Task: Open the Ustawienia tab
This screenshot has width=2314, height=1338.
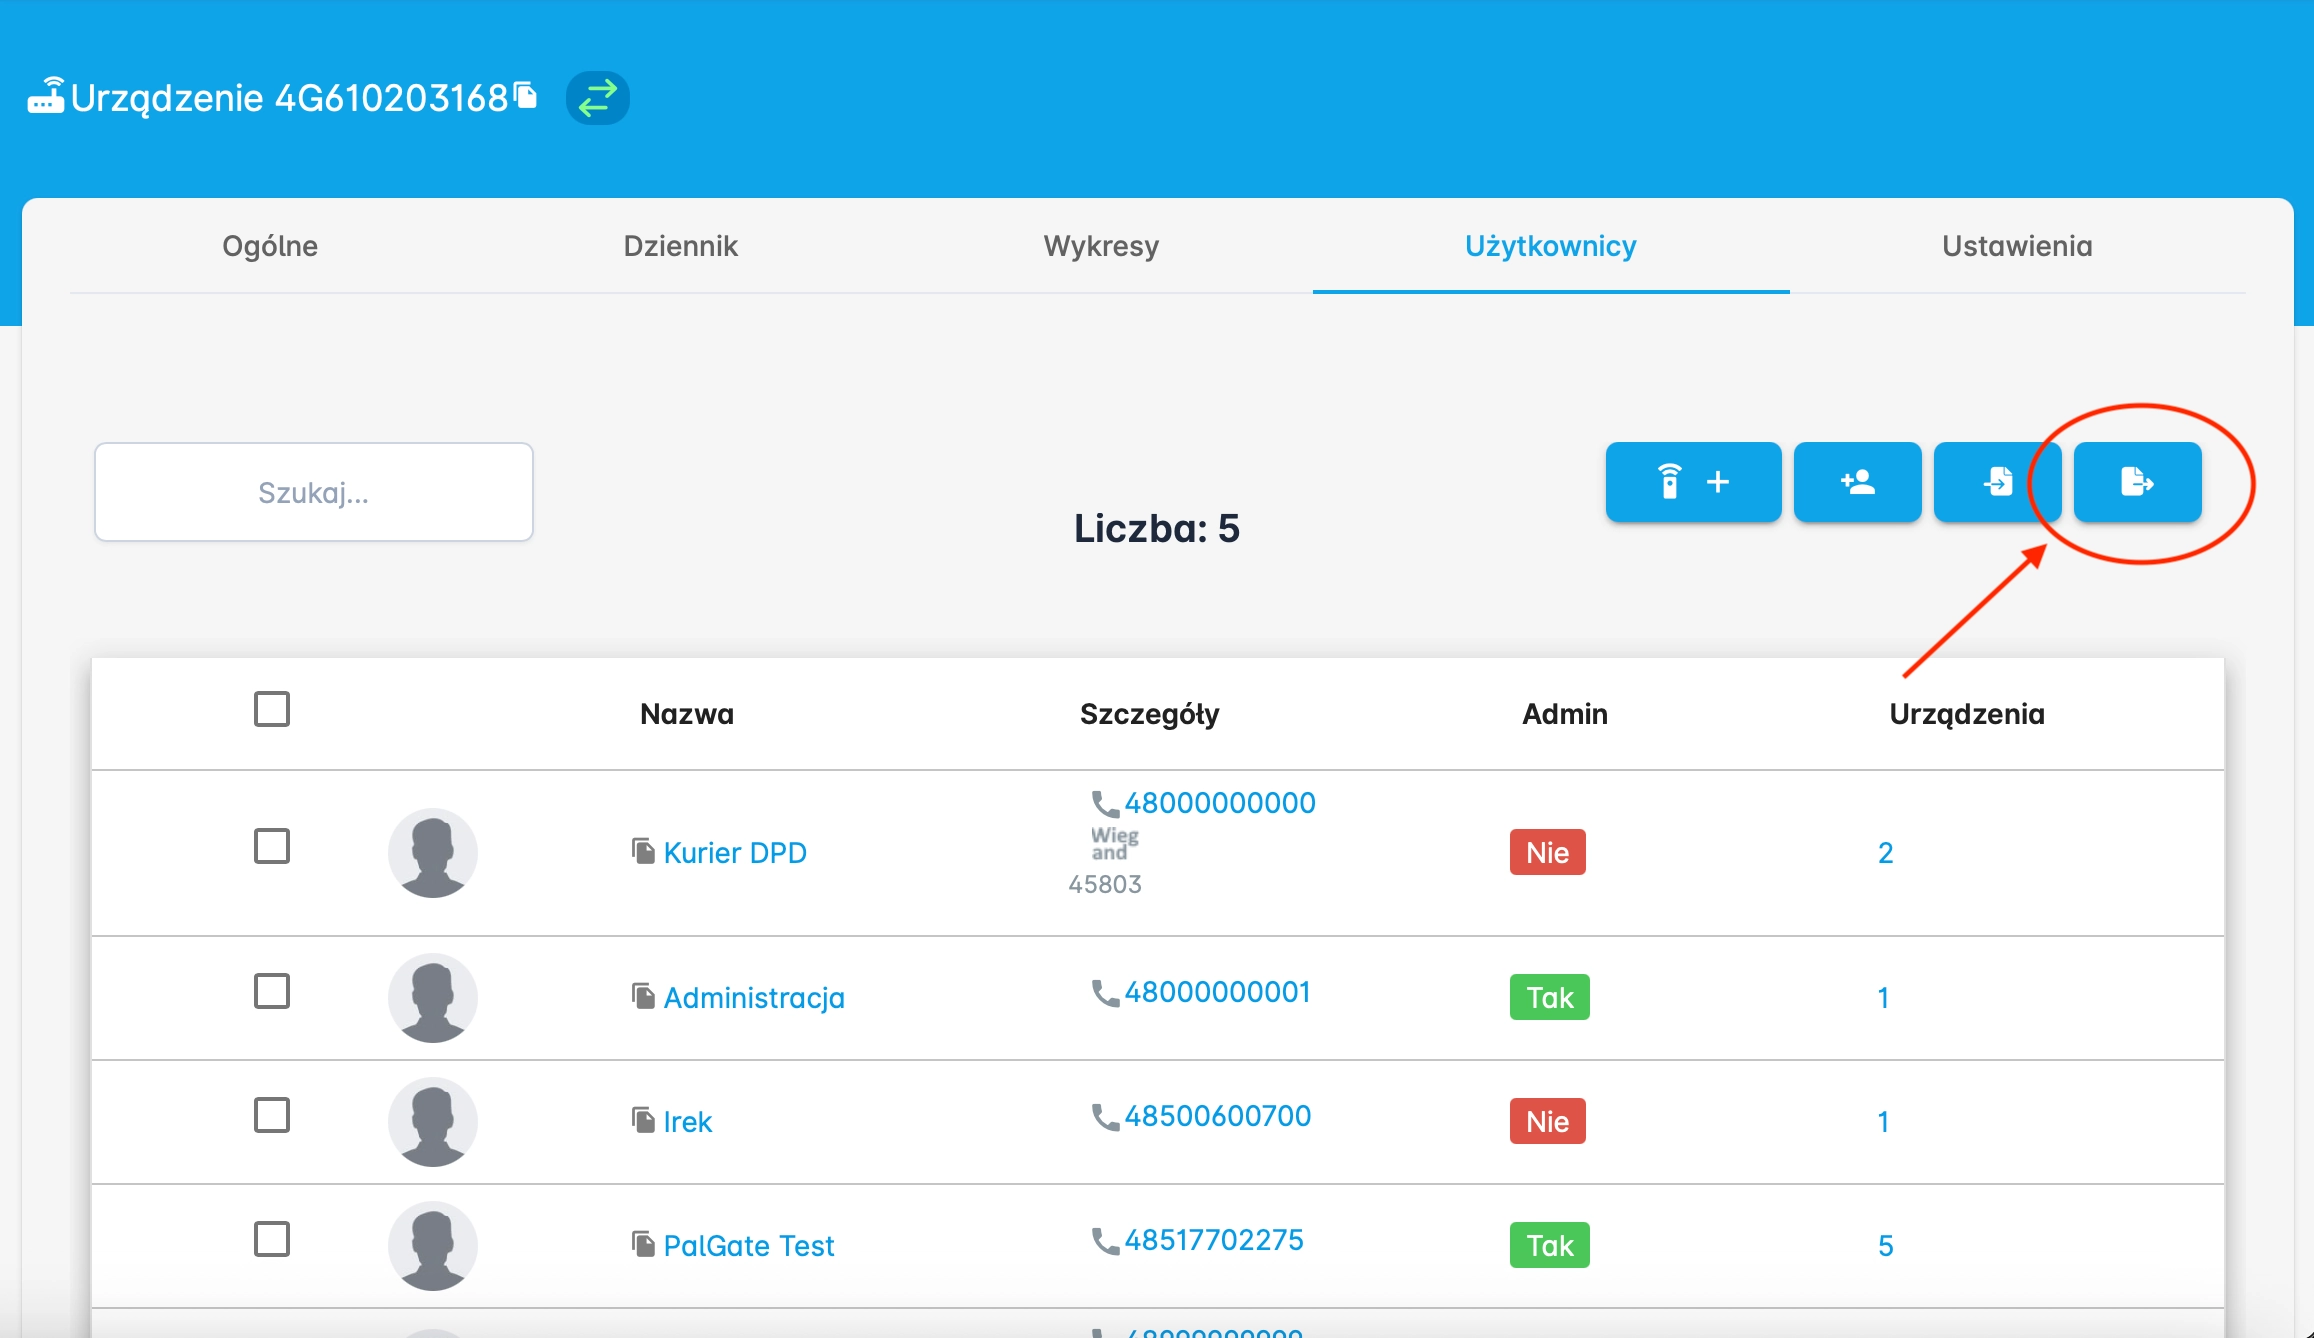Action: [x=2016, y=246]
